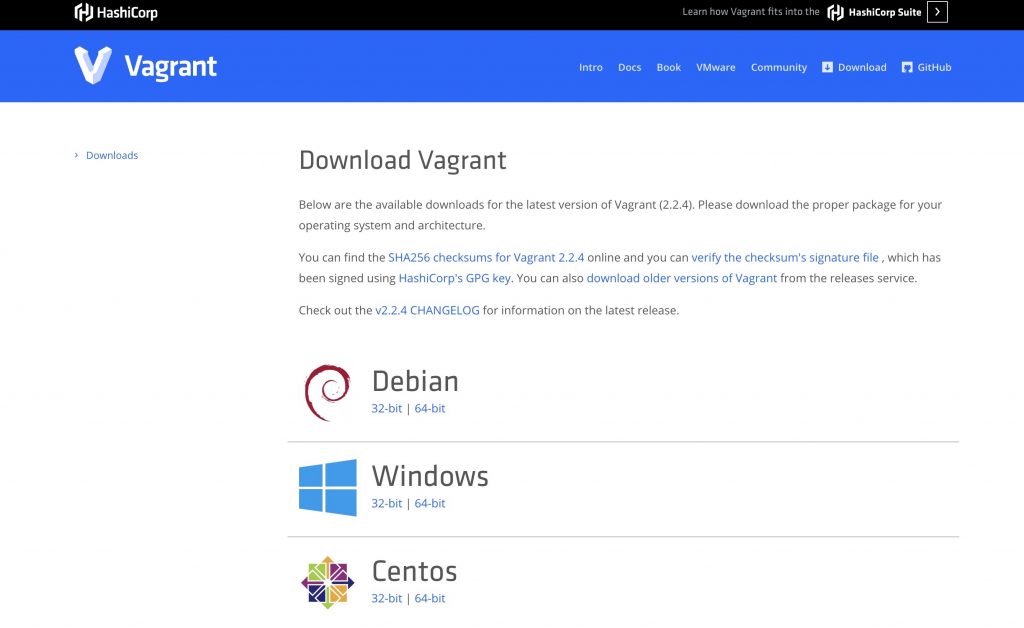This screenshot has height=628, width=1024.
Task: Open HashiCorp's GPG key link
Action: 455,278
